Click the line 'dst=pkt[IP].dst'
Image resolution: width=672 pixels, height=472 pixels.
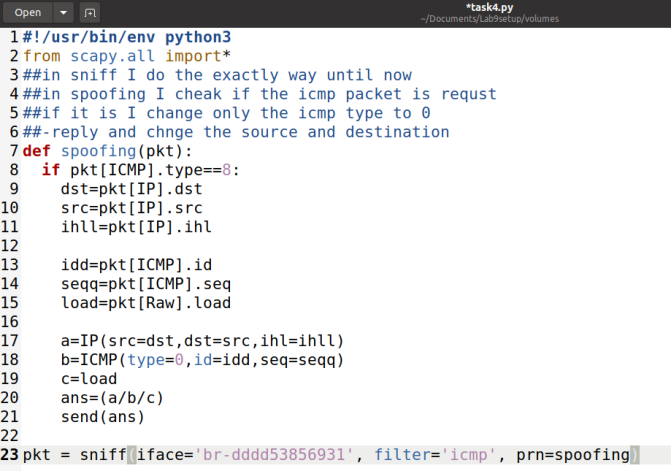click(132, 189)
